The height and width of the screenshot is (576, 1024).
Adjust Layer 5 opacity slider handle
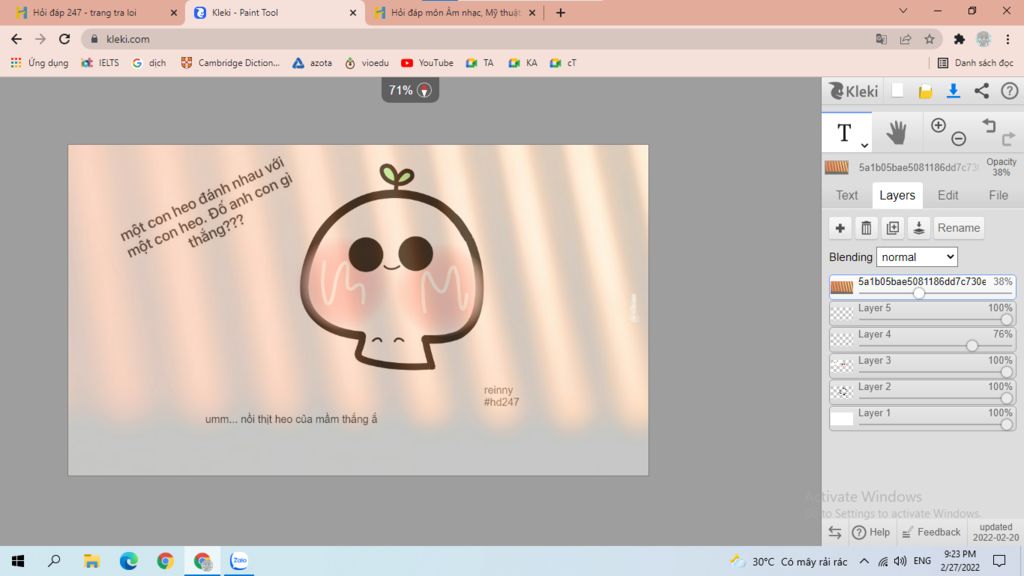coord(1006,319)
